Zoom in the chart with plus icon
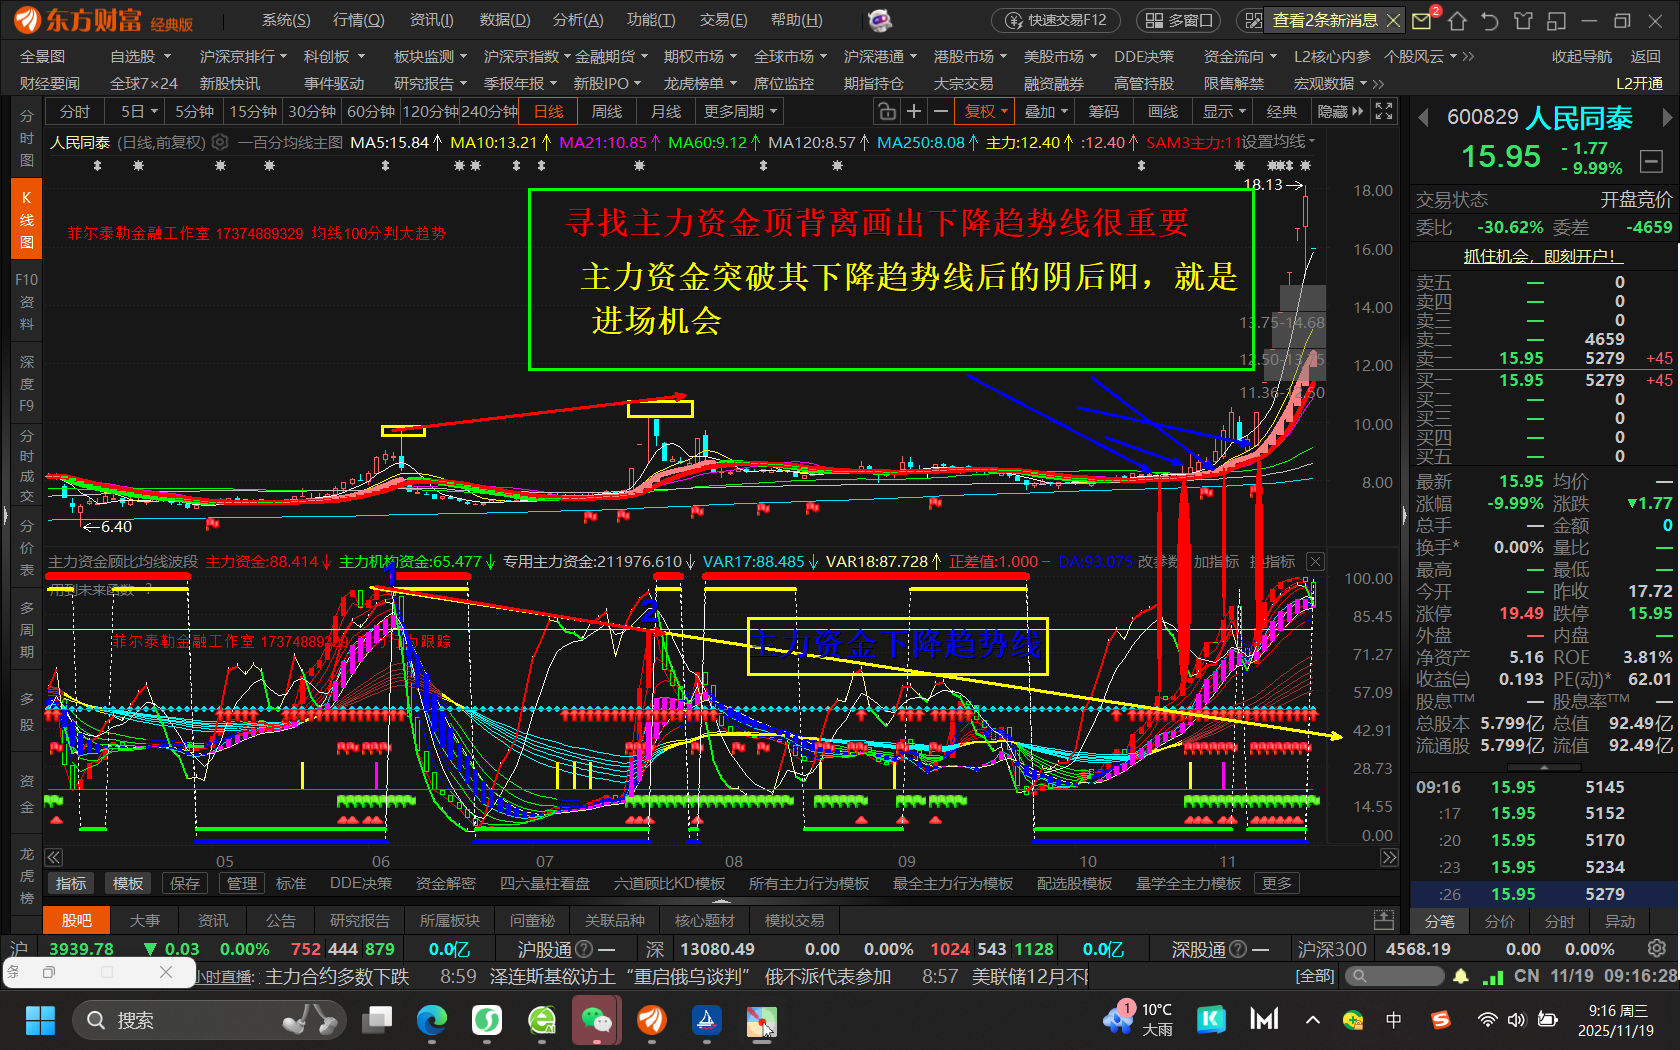The height and width of the screenshot is (1050, 1680). tap(913, 111)
